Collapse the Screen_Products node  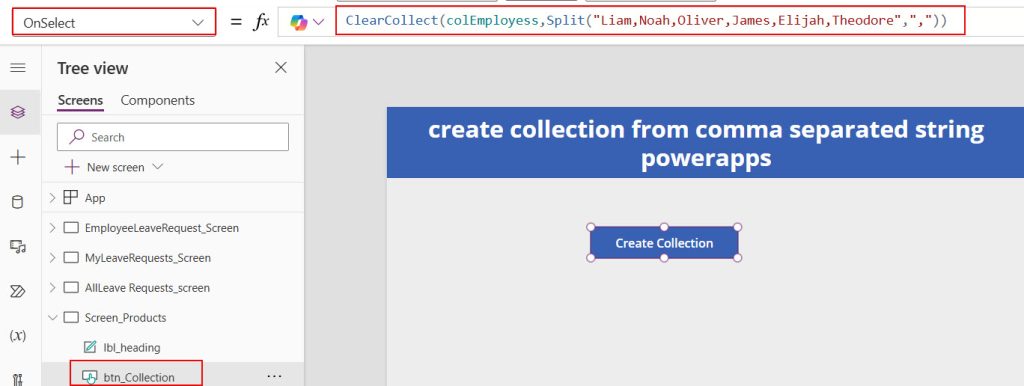(x=52, y=318)
